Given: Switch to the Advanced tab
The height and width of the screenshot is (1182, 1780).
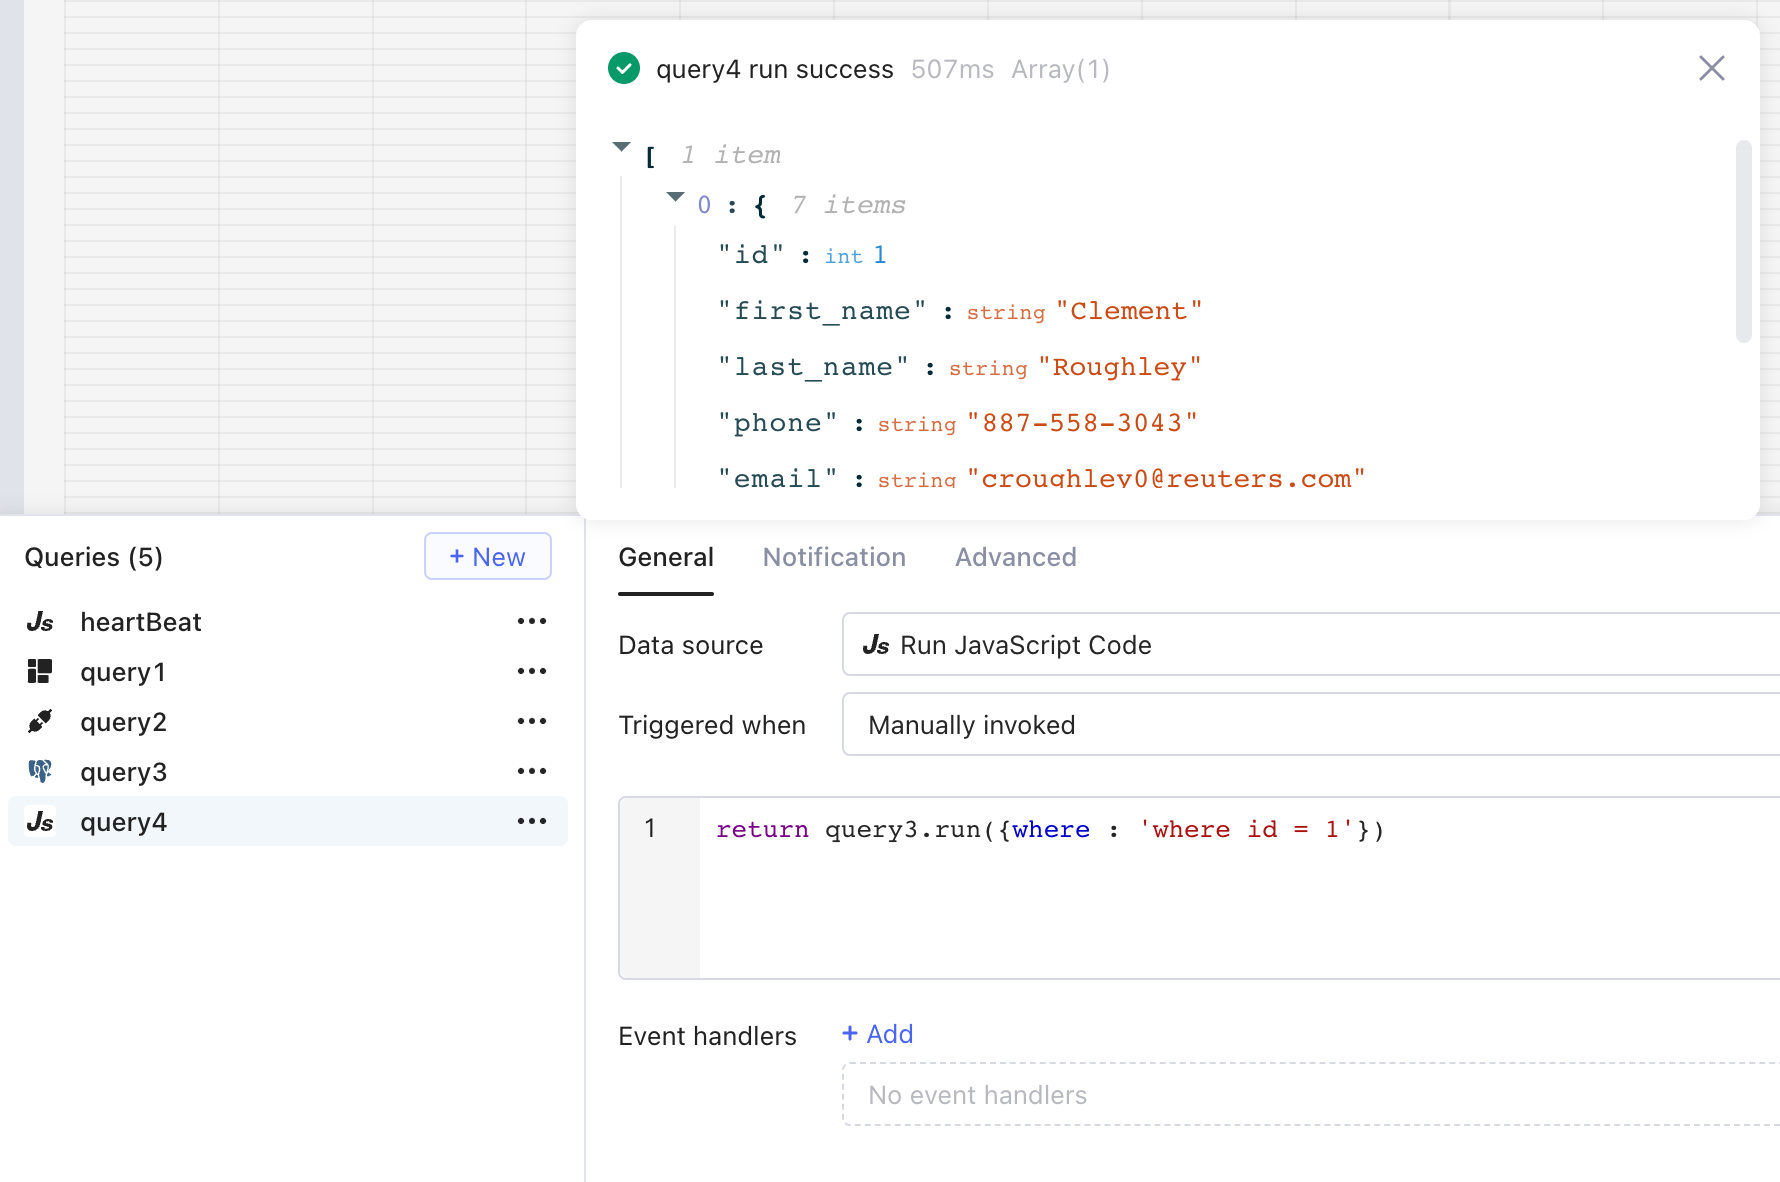Looking at the screenshot, I should (x=1015, y=557).
